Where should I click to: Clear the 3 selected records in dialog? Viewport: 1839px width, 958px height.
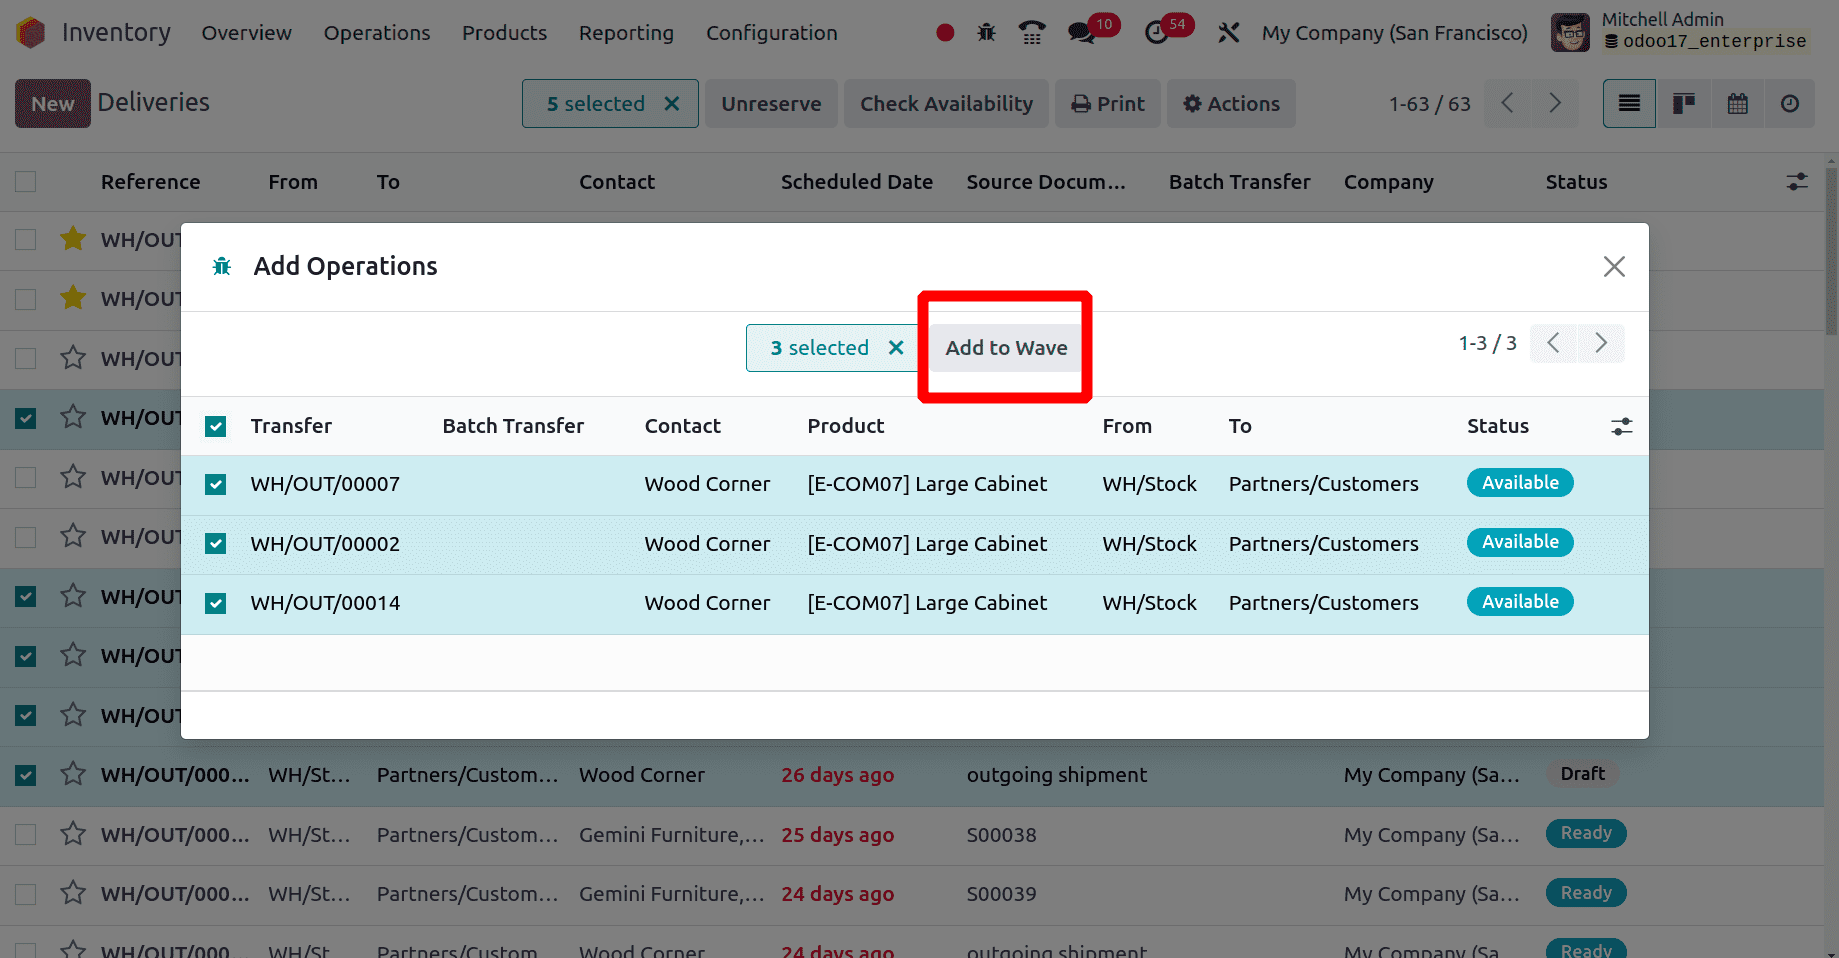[896, 348]
